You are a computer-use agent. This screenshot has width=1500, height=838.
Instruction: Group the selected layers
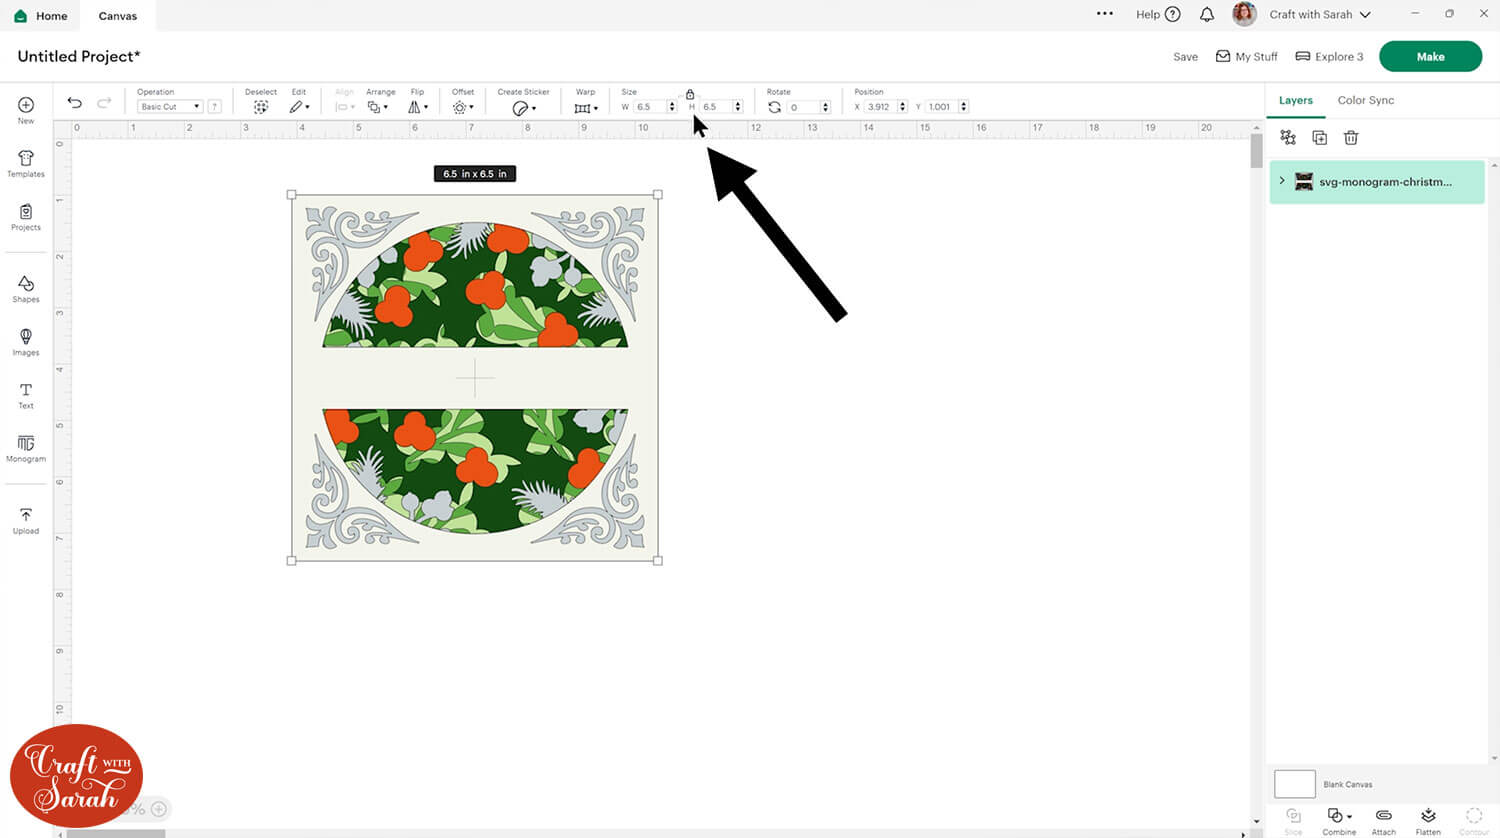(1288, 138)
